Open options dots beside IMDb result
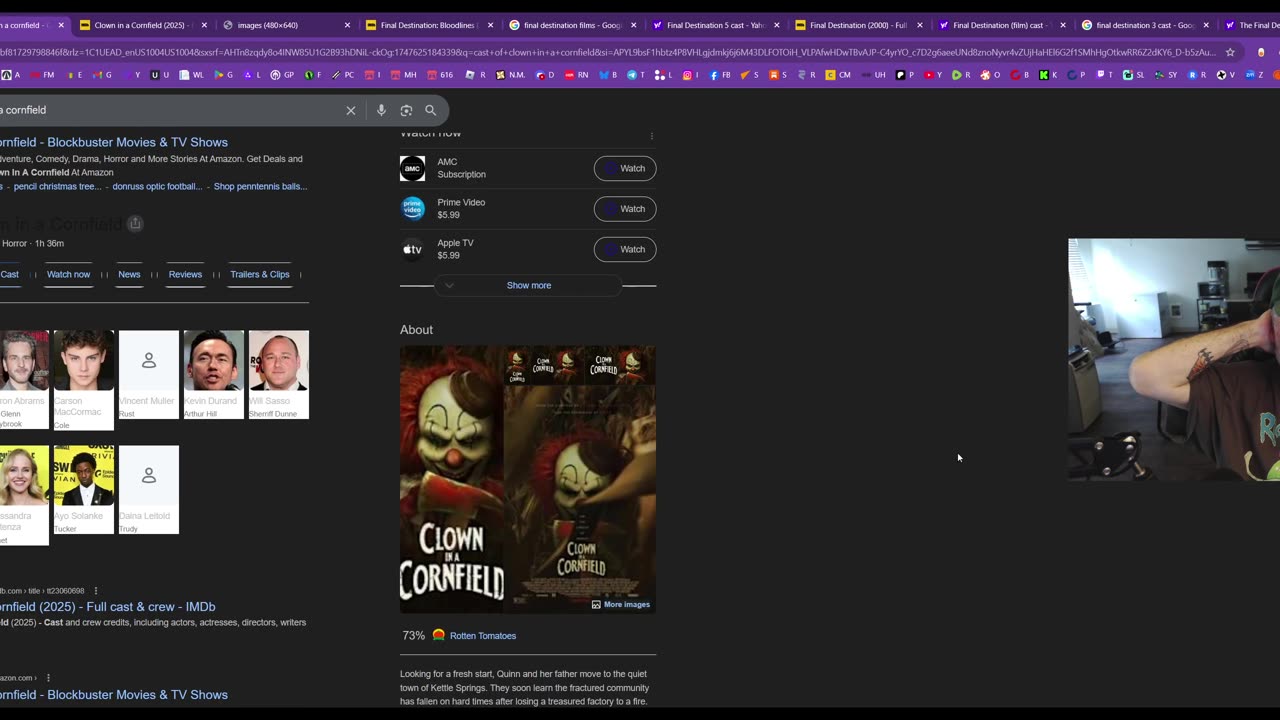This screenshot has width=1280, height=720. pos(96,591)
